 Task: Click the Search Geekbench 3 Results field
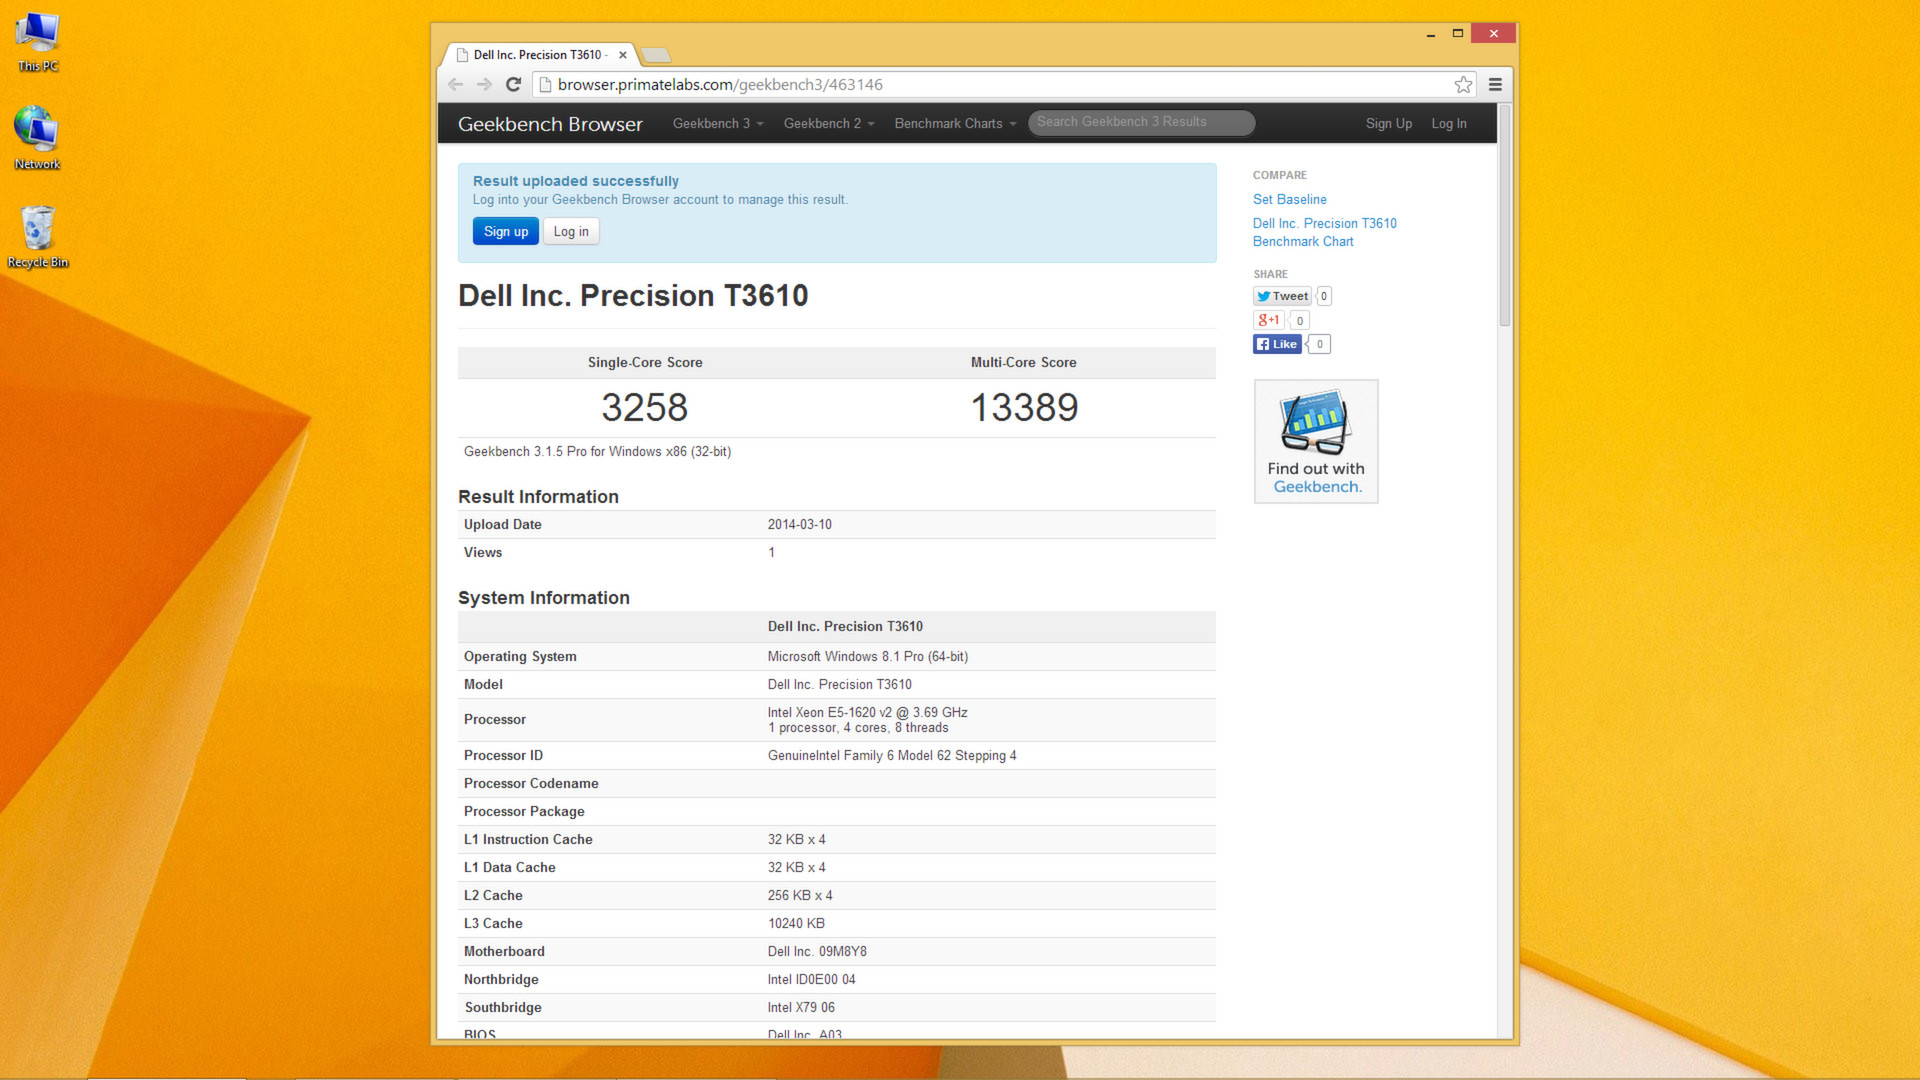click(x=1140, y=122)
